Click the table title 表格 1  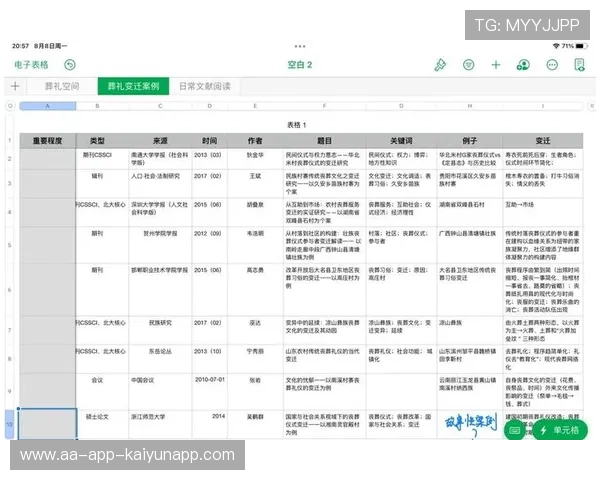297,125
